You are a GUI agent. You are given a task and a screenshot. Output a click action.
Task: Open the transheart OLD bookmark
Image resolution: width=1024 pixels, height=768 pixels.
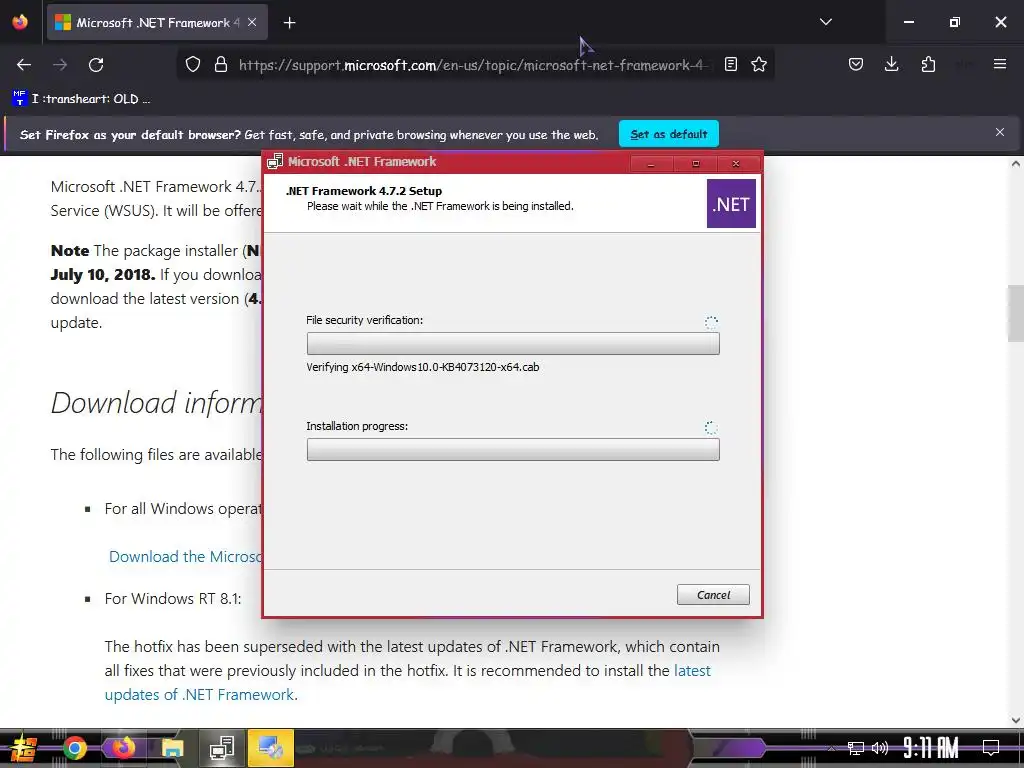[x=81, y=99]
